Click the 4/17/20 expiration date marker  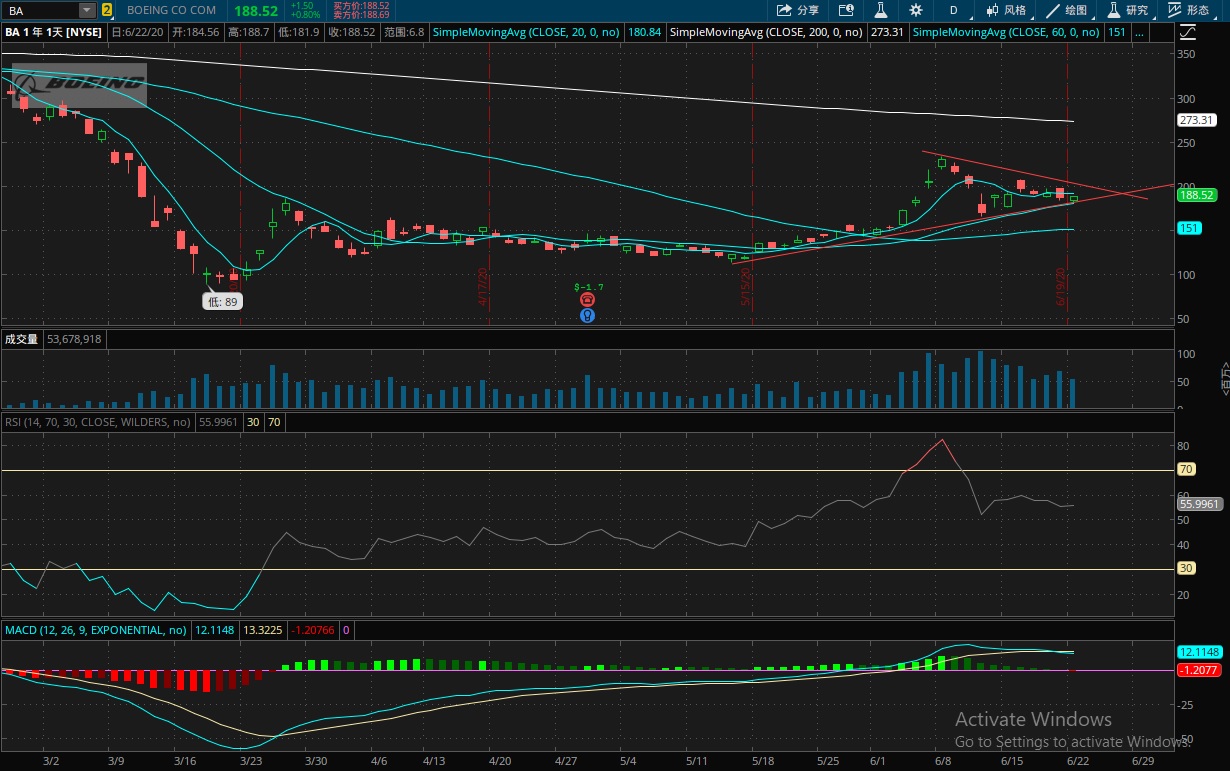click(483, 287)
